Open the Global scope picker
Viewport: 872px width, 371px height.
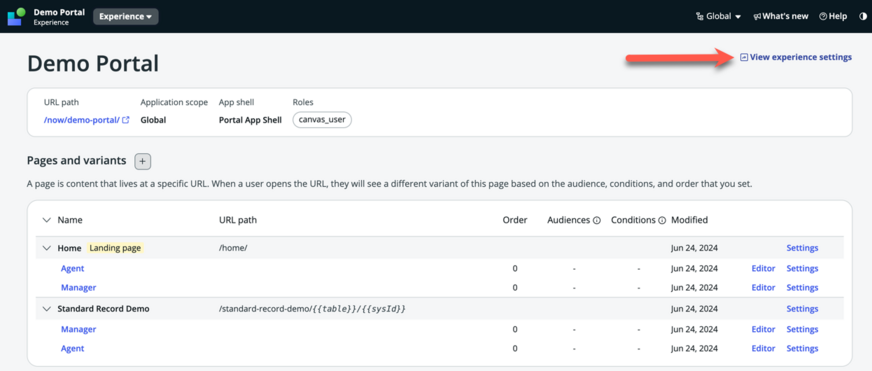click(x=719, y=17)
